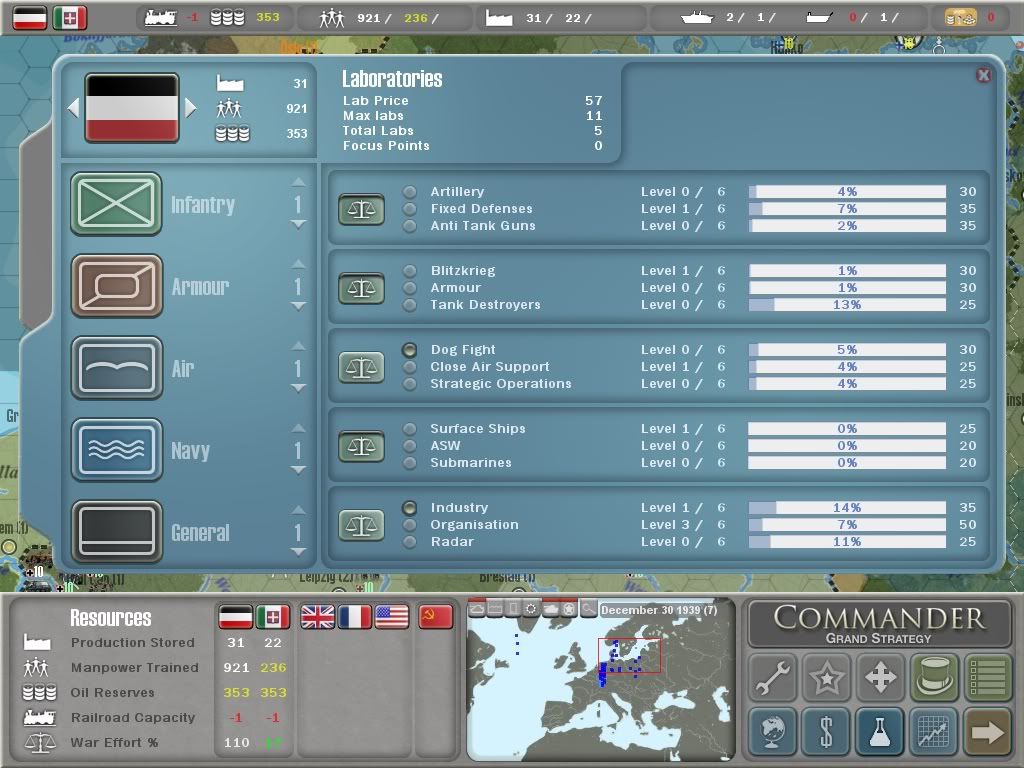Toggle the tank units minimap filter
1024x768 pixels.
pos(551,609)
